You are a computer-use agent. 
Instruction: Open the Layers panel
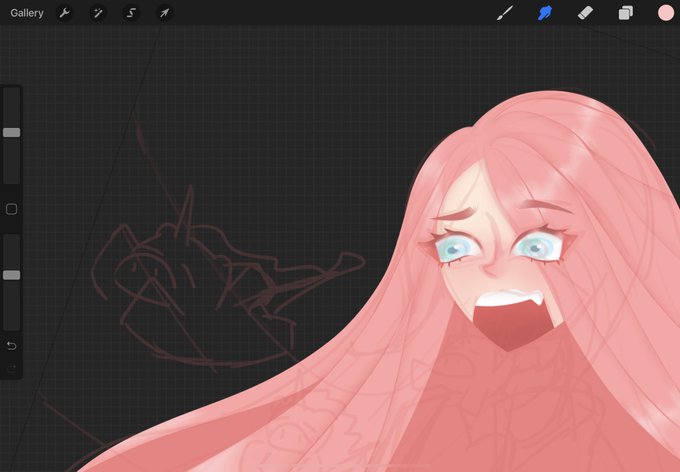tap(625, 13)
